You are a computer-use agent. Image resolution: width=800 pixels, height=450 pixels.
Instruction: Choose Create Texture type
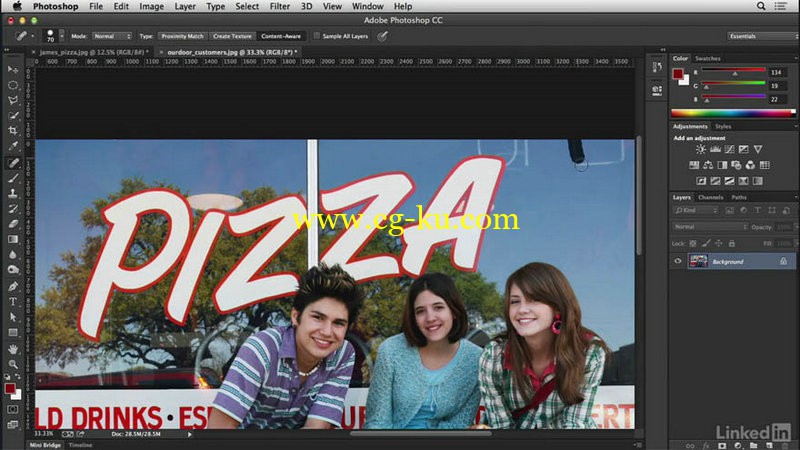(232, 36)
